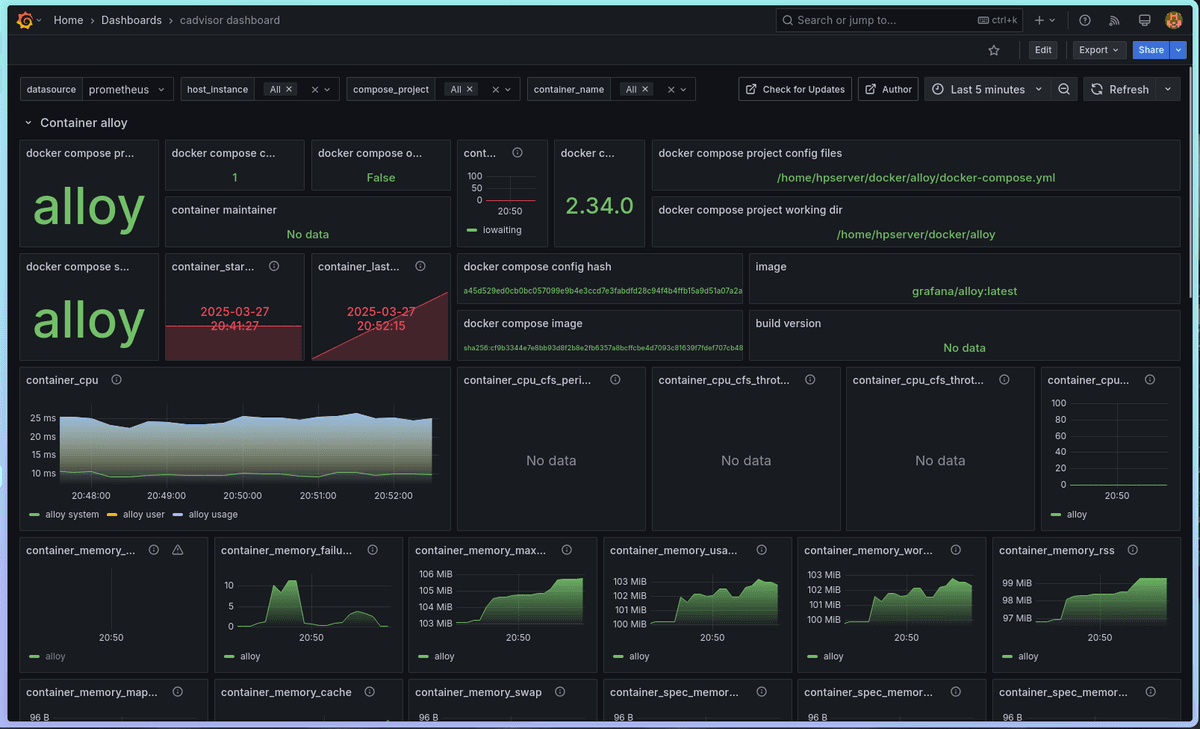Viewport: 1200px width, 729px height.
Task: Open the plus New menu
Action: point(1044,20)
